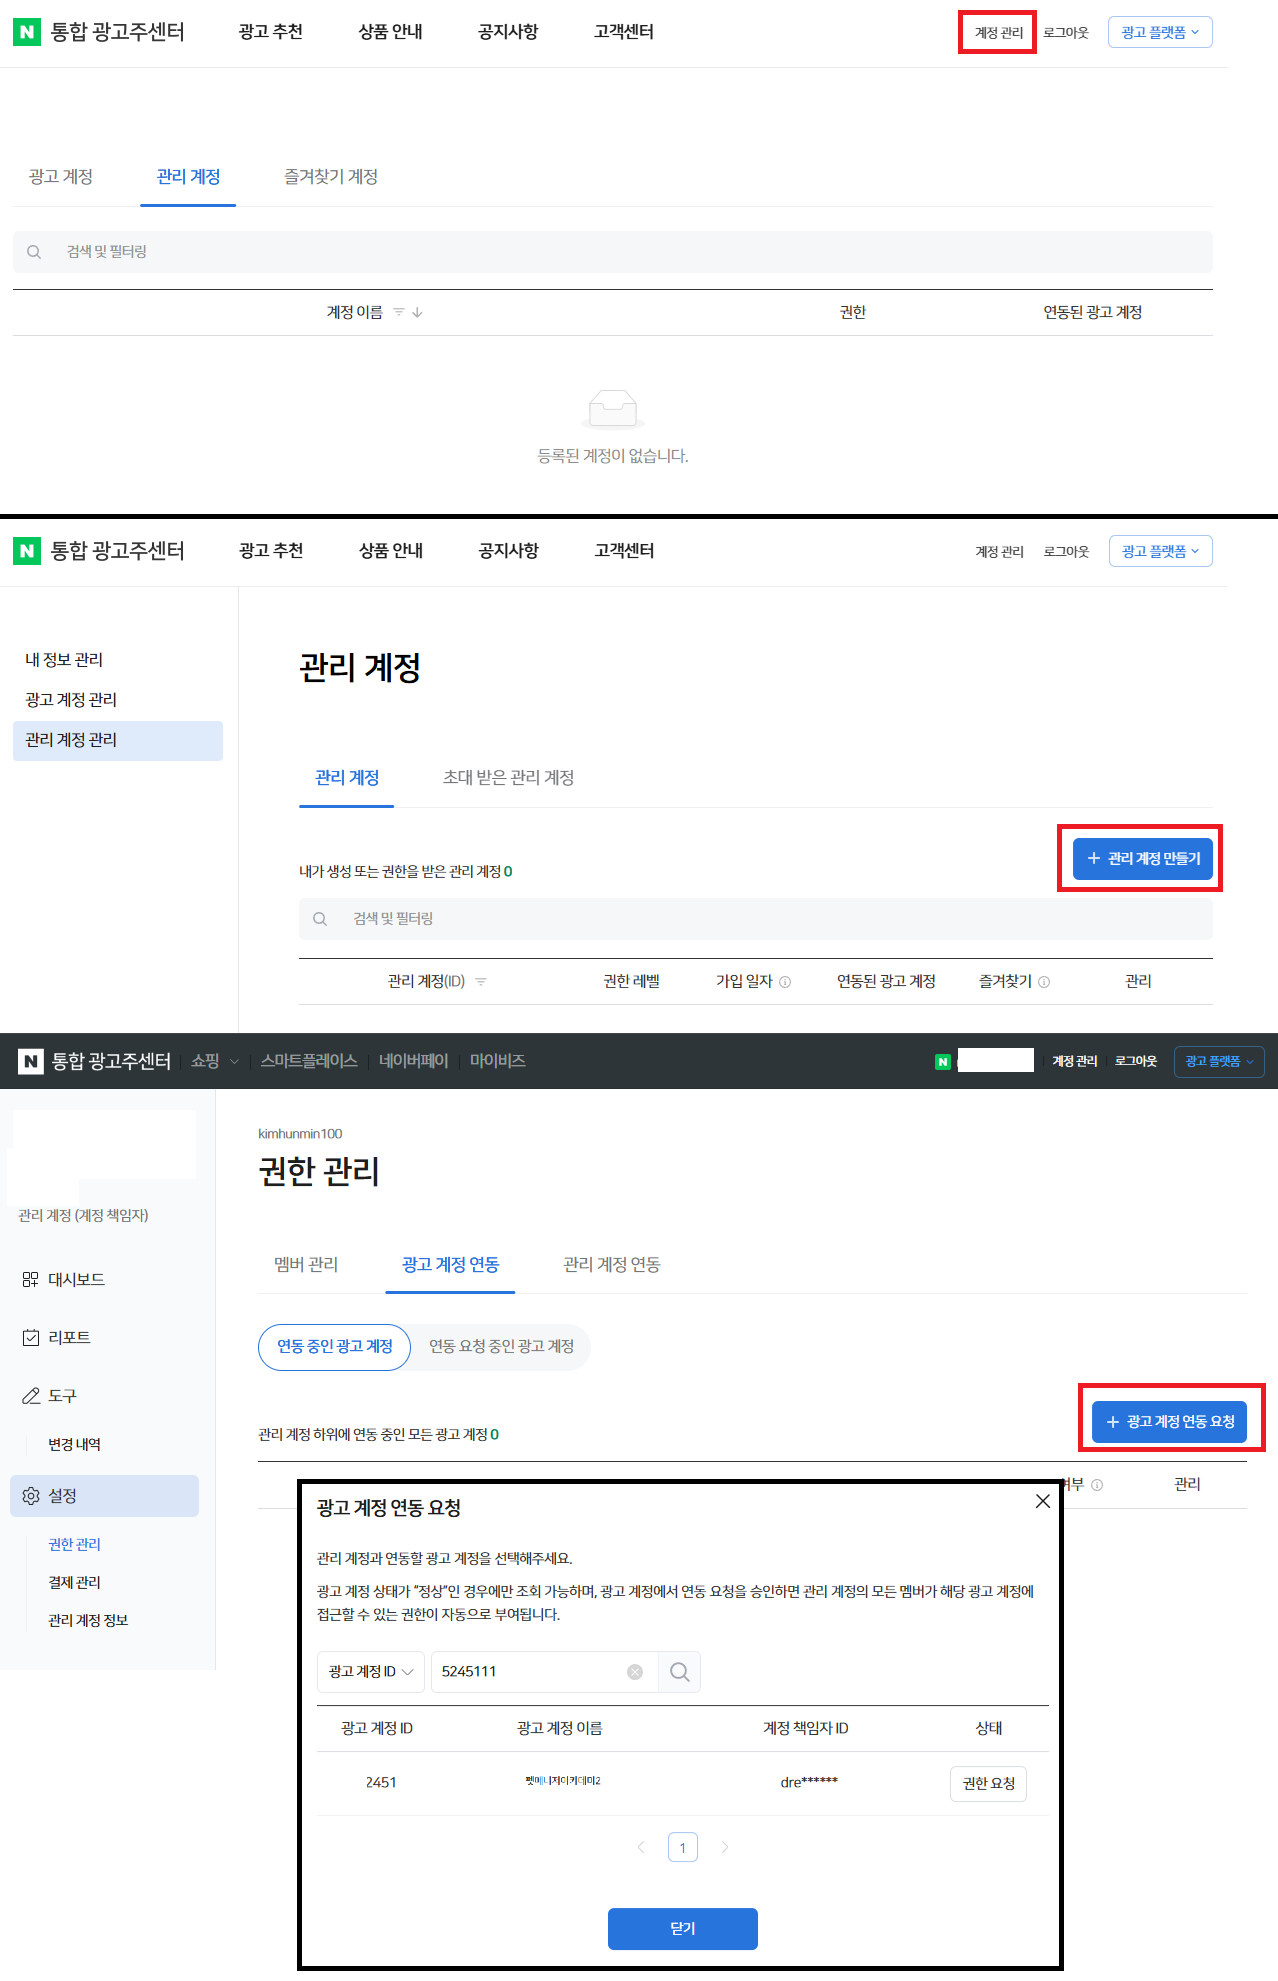This screenshot has height=1981, width=1278.
Task: Switch to the 즐겨찾기 계정 tab
Action: pos(331,177)
